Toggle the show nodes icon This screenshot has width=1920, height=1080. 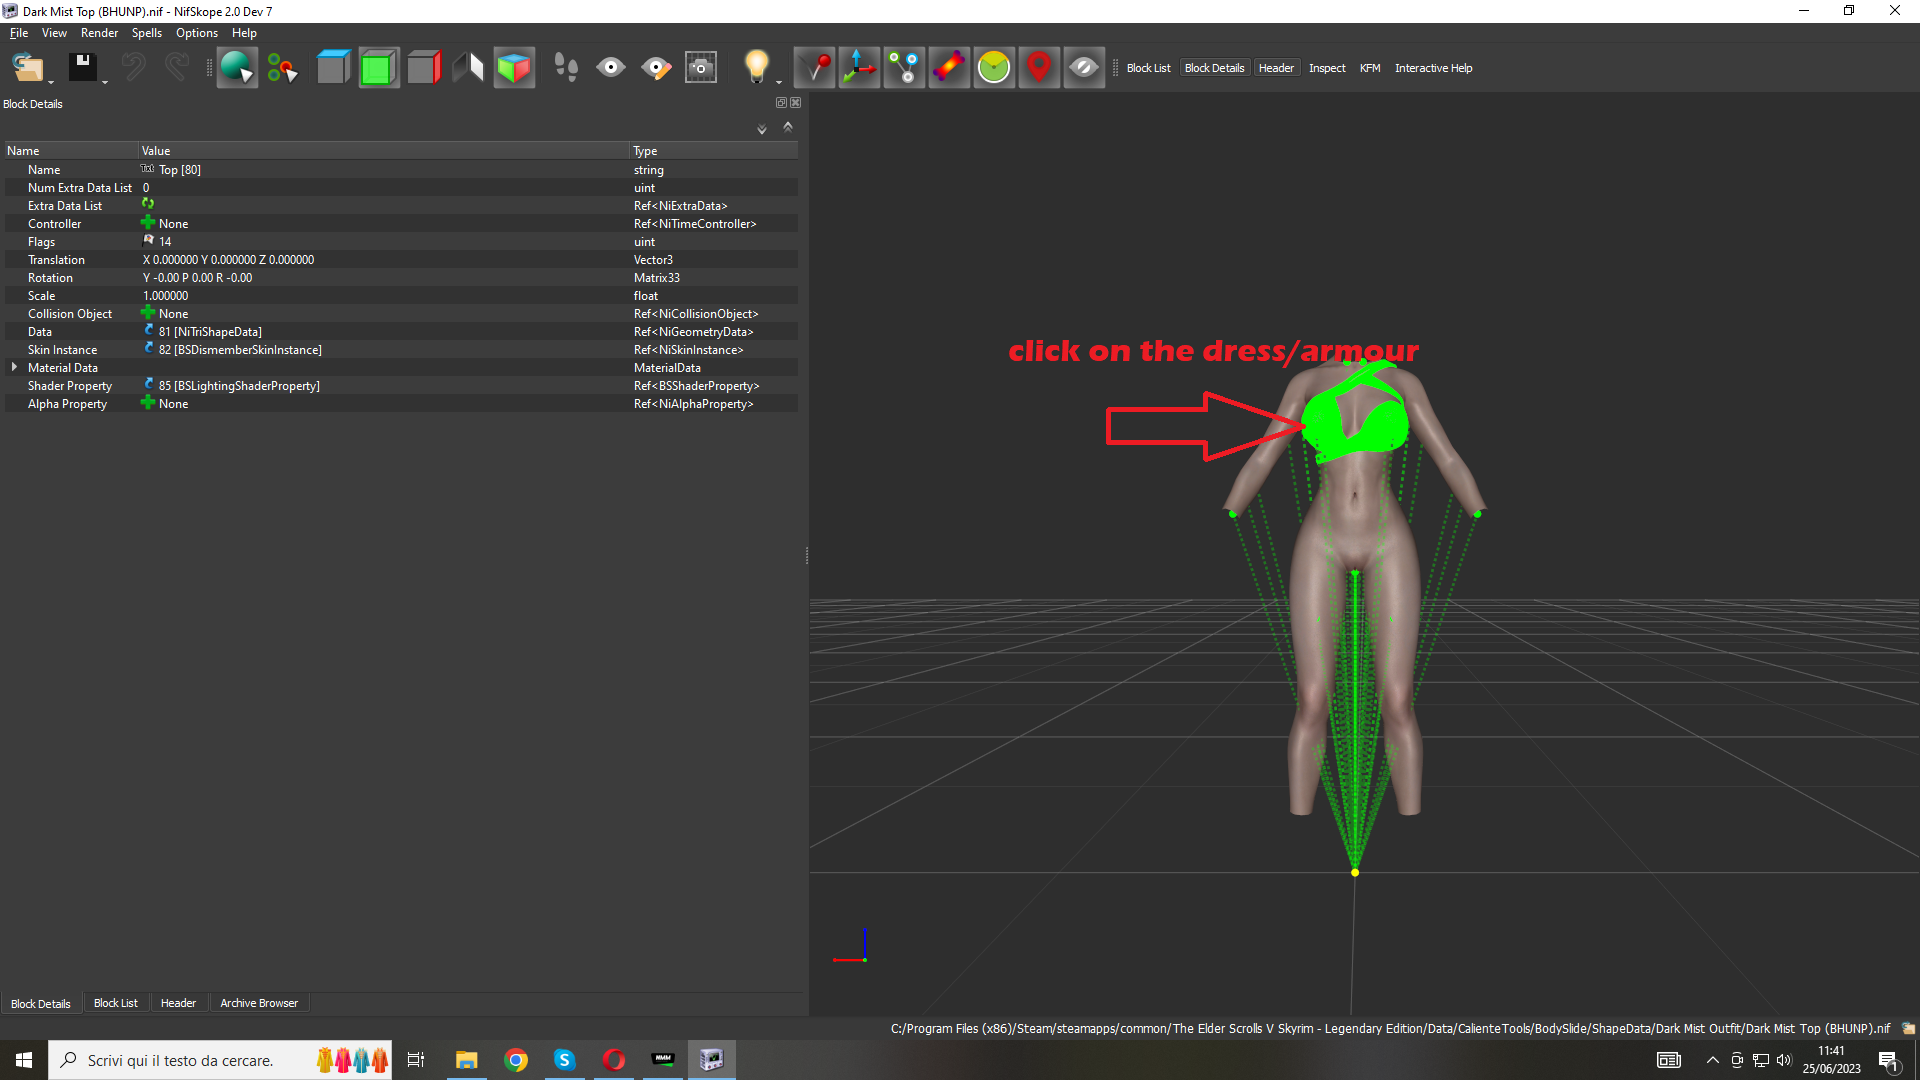pos(904,67)
